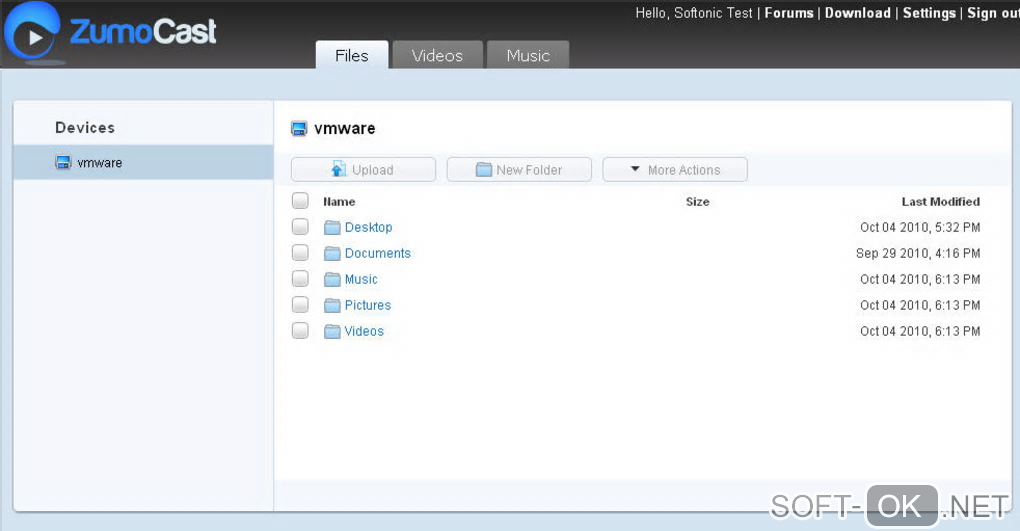This screenshot has width=1020, height=531.
Task: Check the Pictures folder checkbox
Action: (300, 305)
